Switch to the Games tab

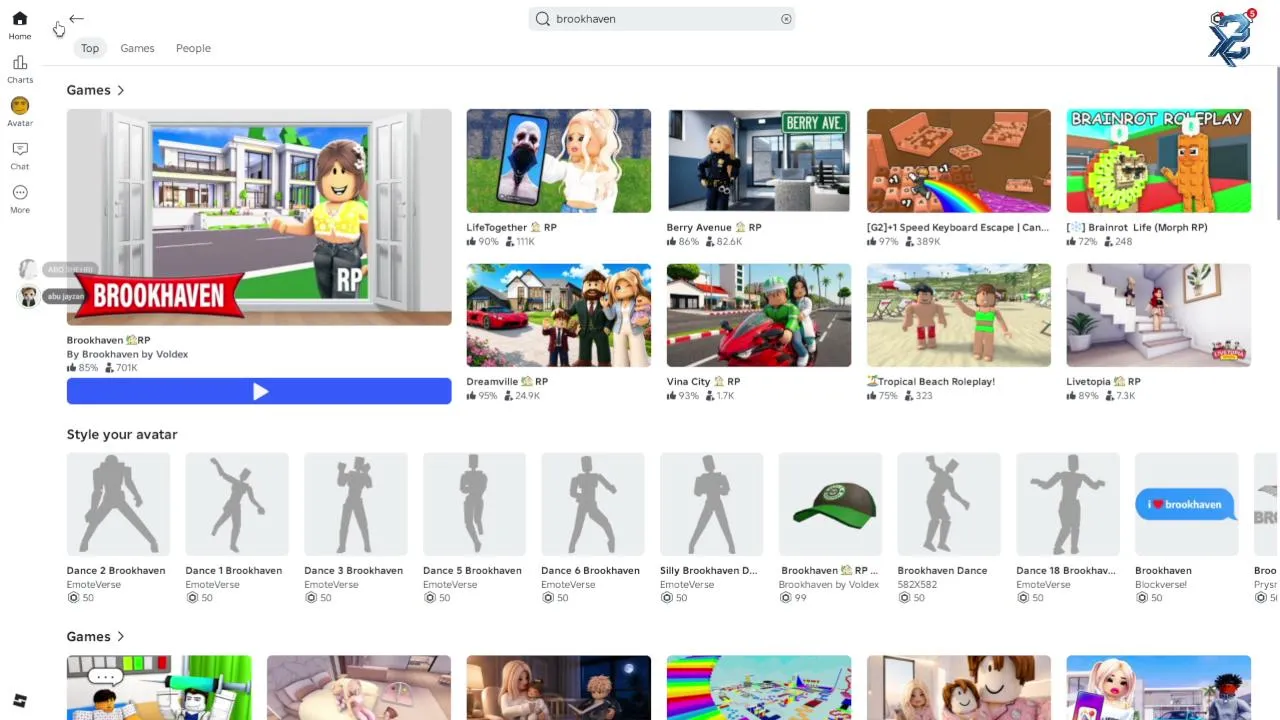coord(137,48)
